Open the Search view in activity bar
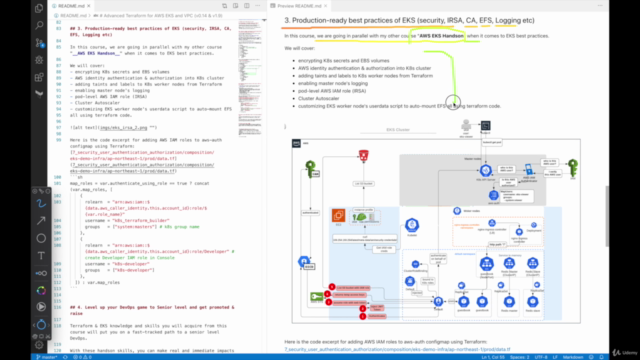Viewport: 640px width, 360px height. (39, 25)
